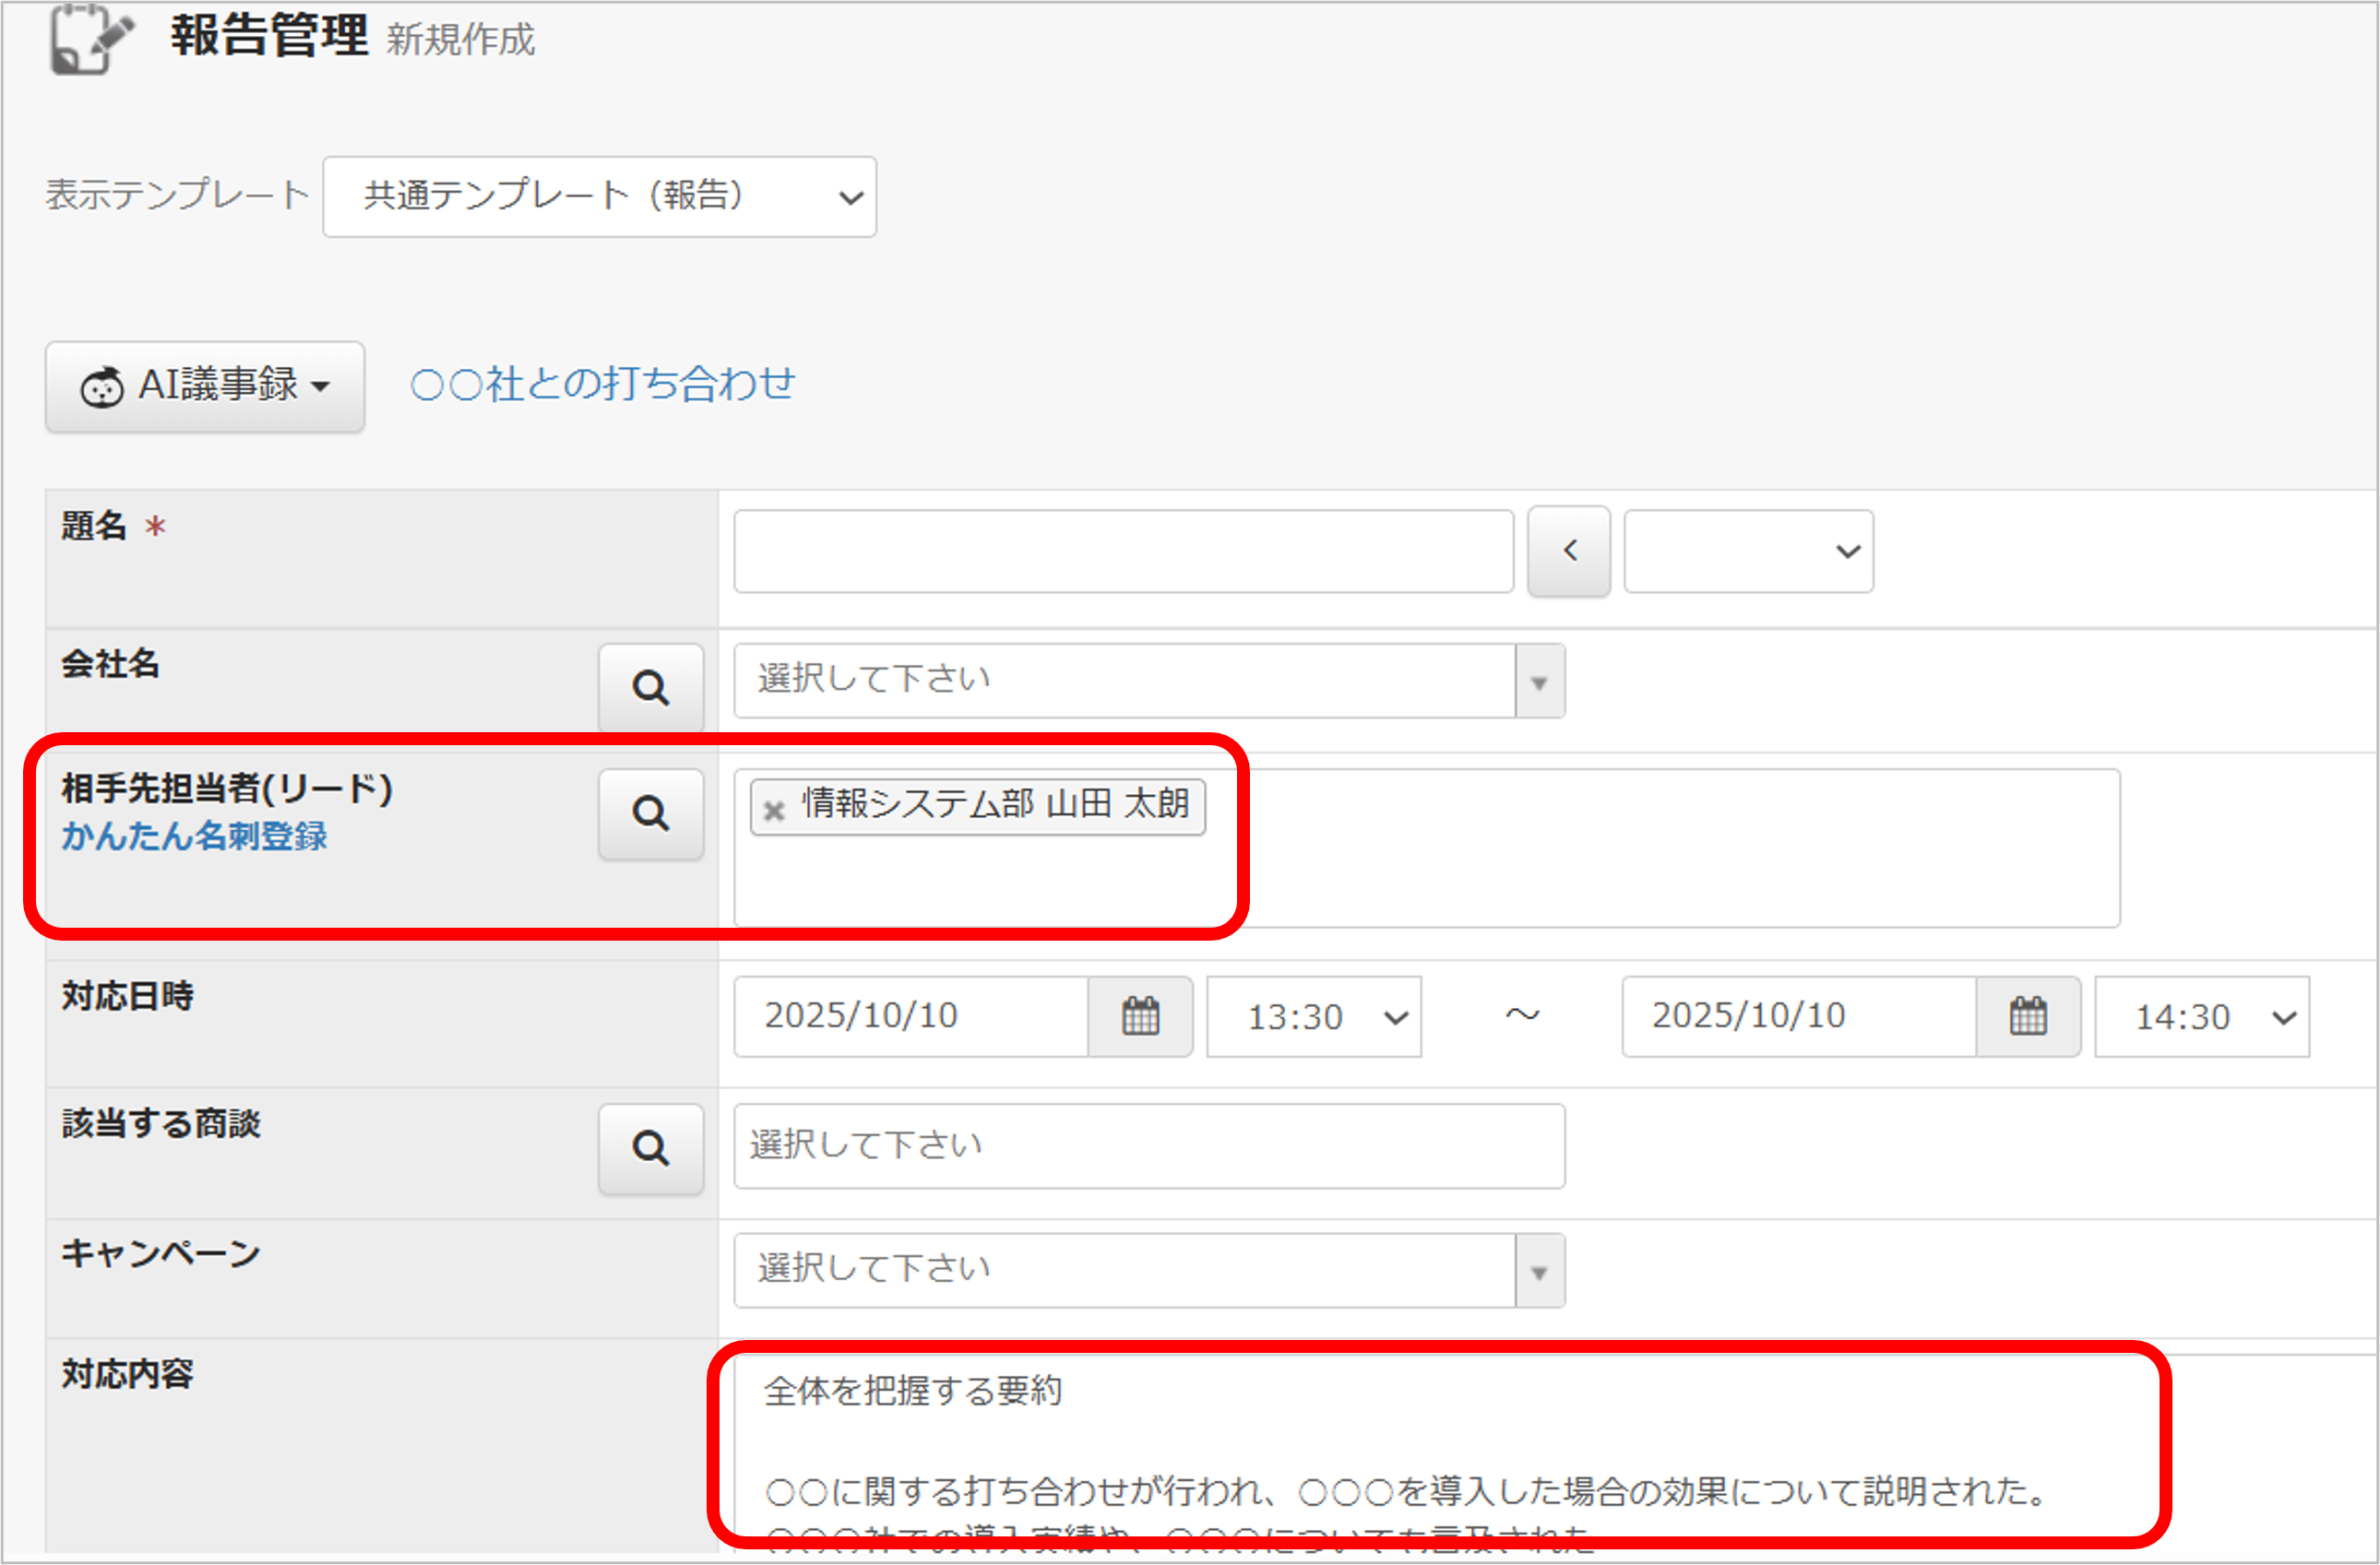This screenshot has height=1565, width=2380.
Task: Click the left arrow button next to 題名
Action: click(1569, 551)
